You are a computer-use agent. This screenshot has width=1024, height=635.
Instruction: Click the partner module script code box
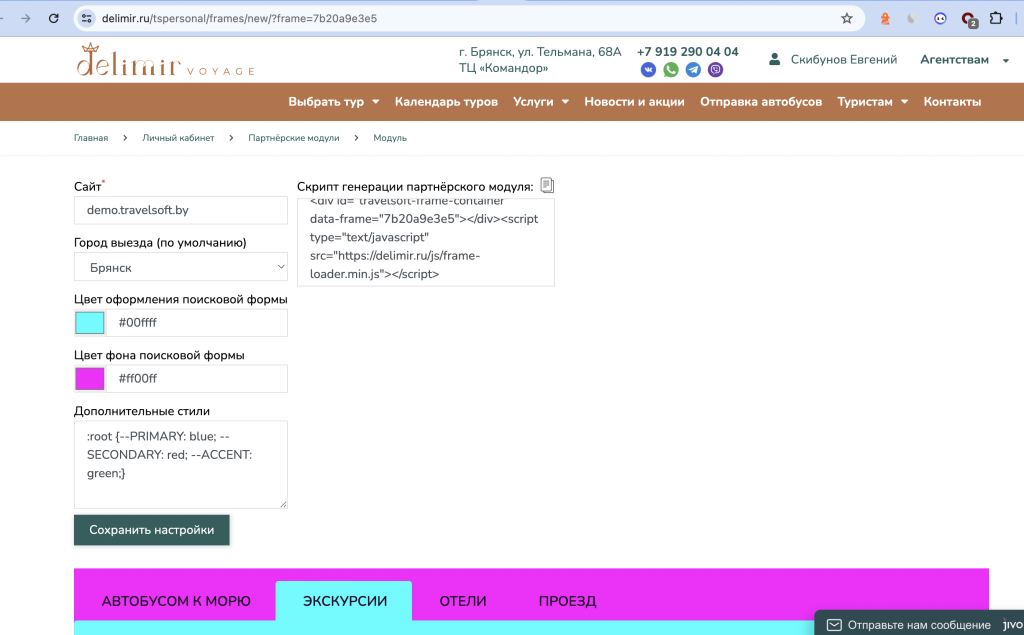tap(426, 242)
